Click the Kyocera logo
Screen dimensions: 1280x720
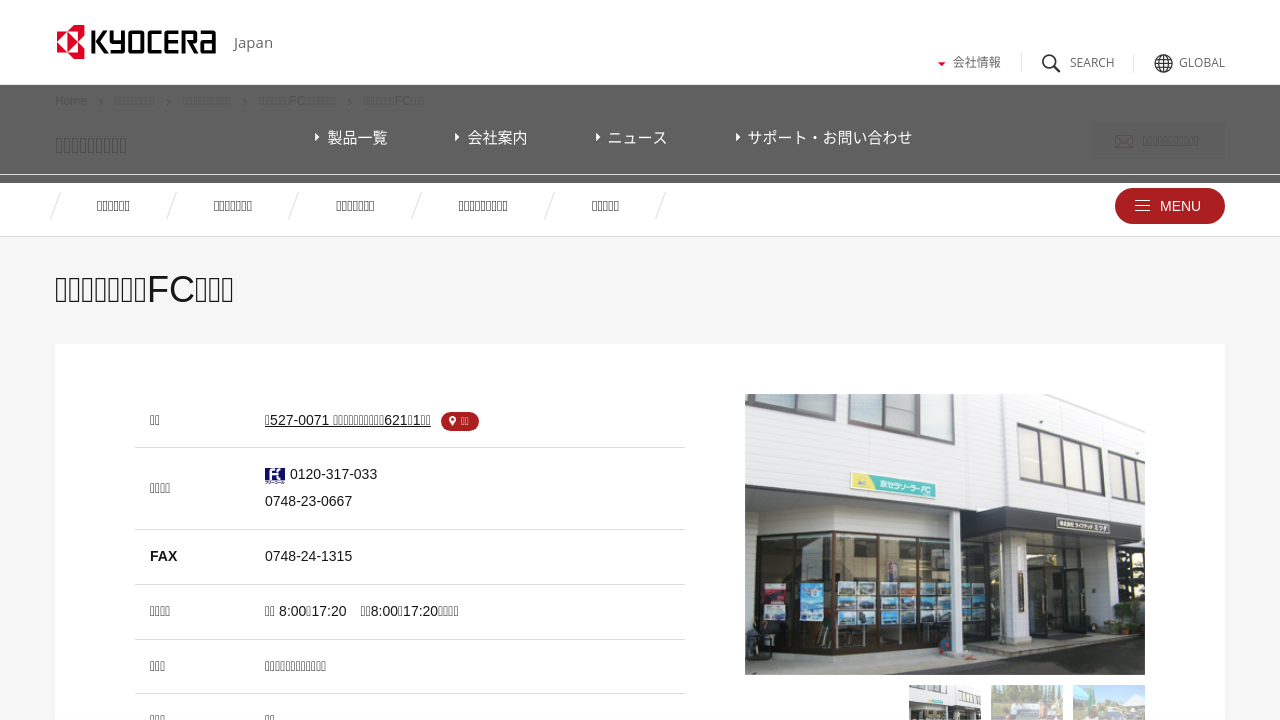pyautogui.click(x=136, y=42)
